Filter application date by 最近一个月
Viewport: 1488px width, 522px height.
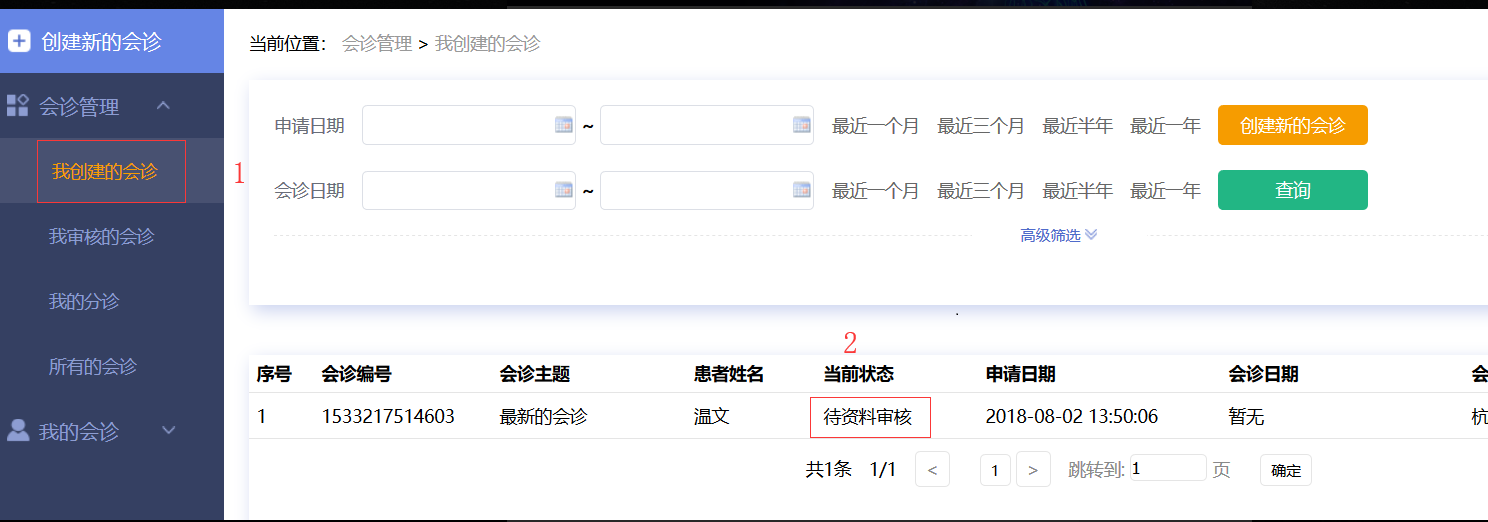pos(875,126)
